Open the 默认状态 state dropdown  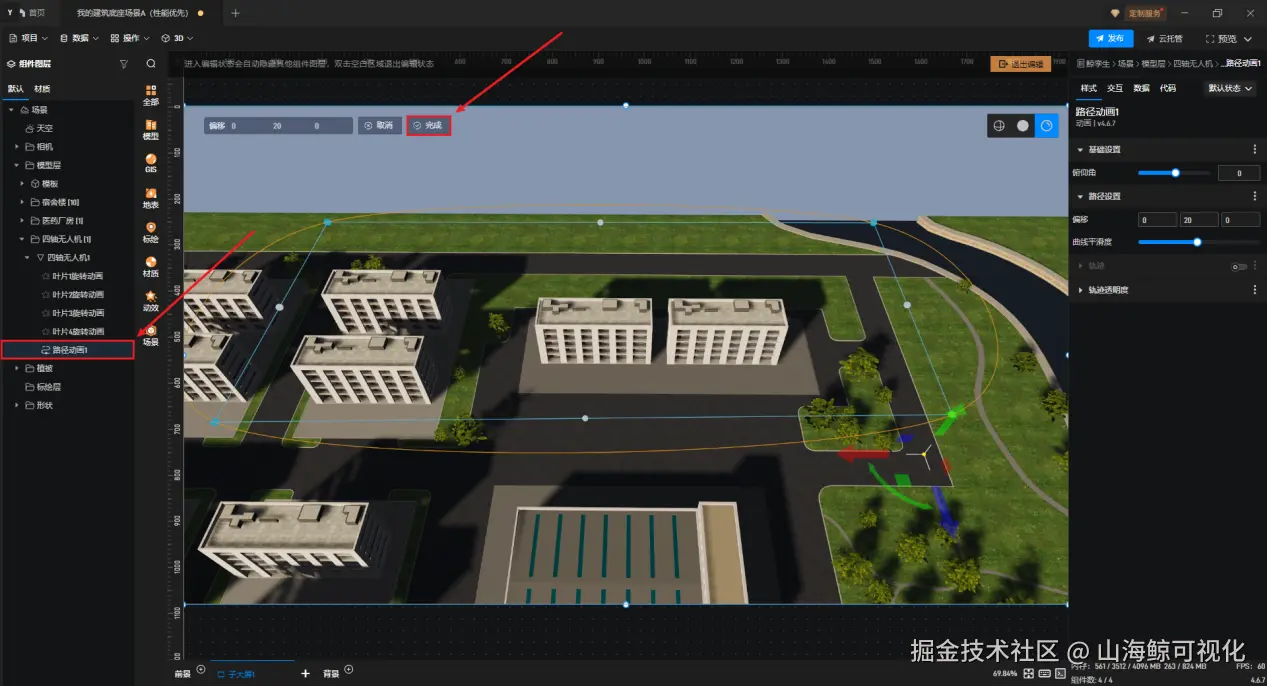[1230, 88]
